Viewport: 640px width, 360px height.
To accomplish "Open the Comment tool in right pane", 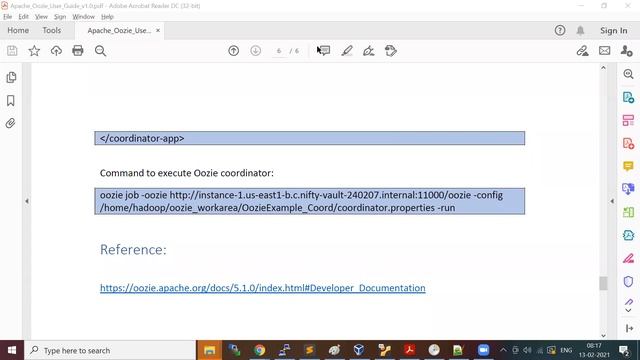I will pos(628,166).
